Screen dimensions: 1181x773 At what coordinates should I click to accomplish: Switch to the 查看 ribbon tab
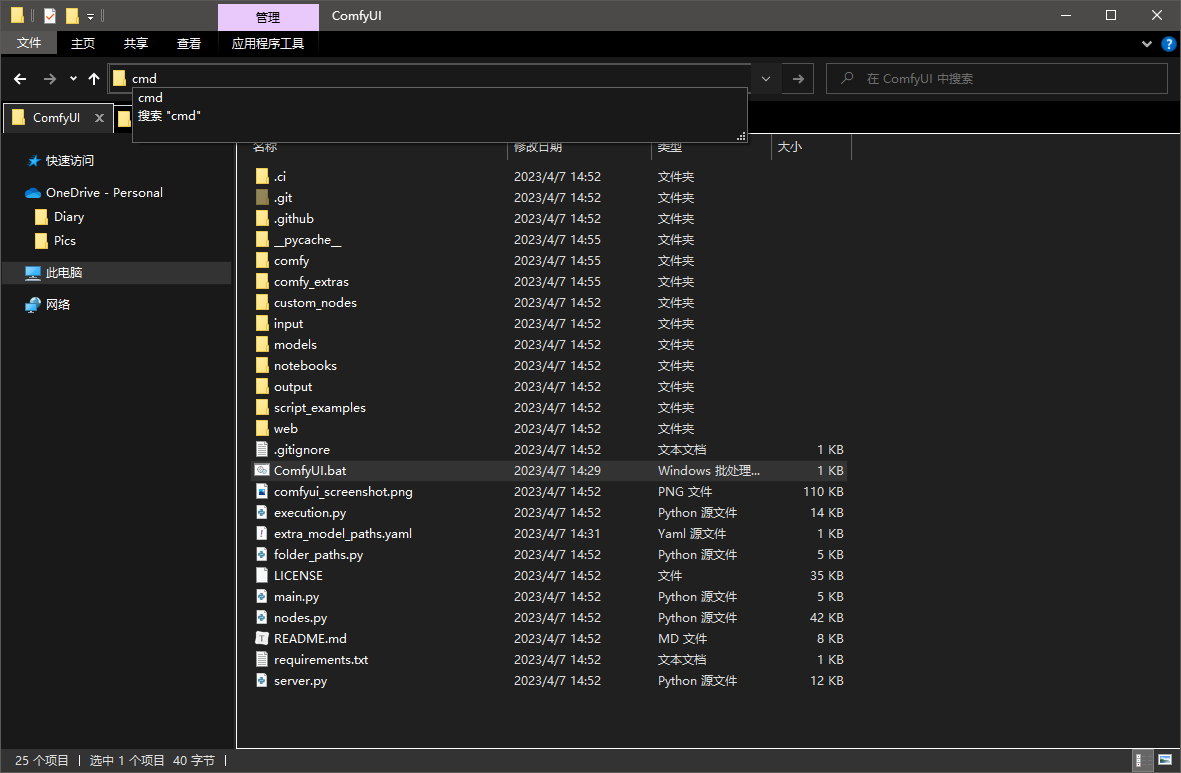(188, 44)
